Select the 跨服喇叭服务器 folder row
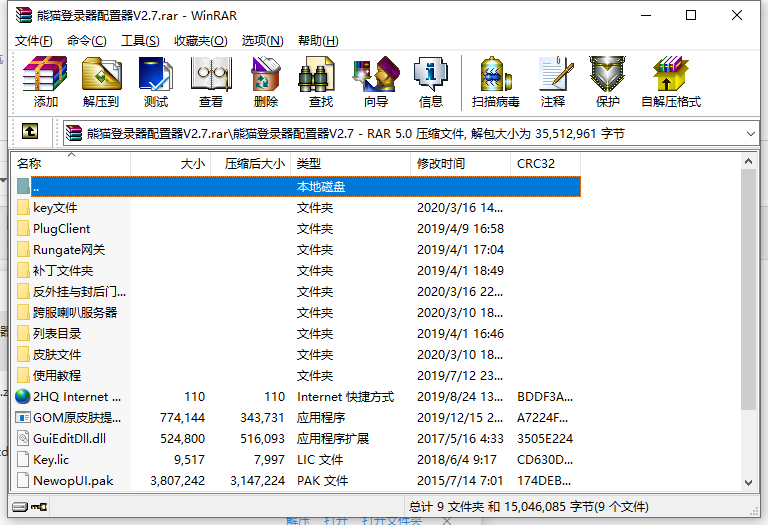The width and height of the screenshot is (768, 525). point(298,312)
